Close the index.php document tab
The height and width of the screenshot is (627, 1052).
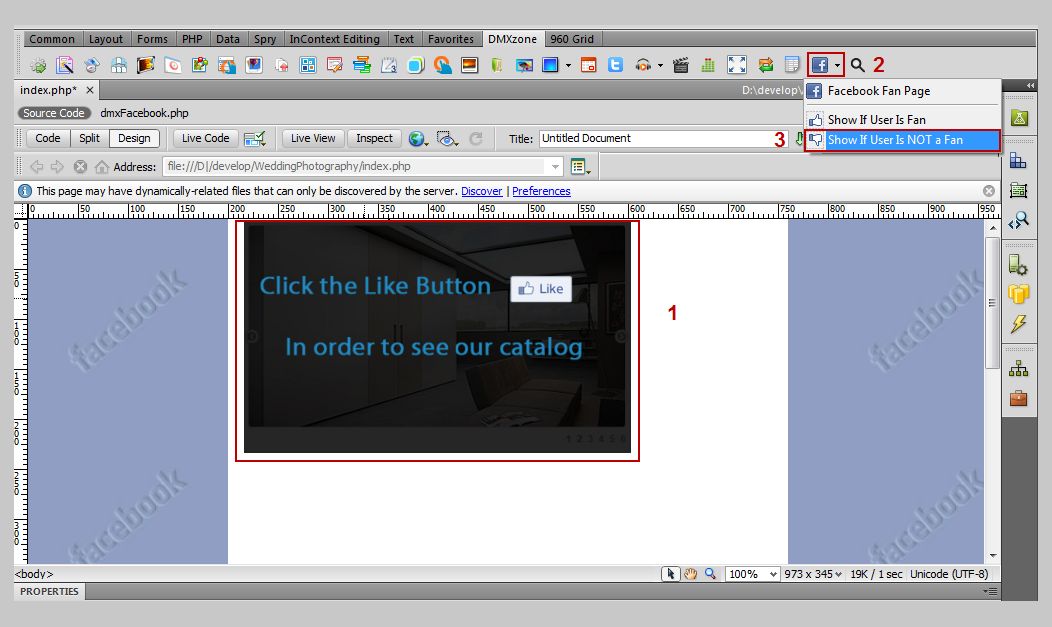tap(90, 90)
